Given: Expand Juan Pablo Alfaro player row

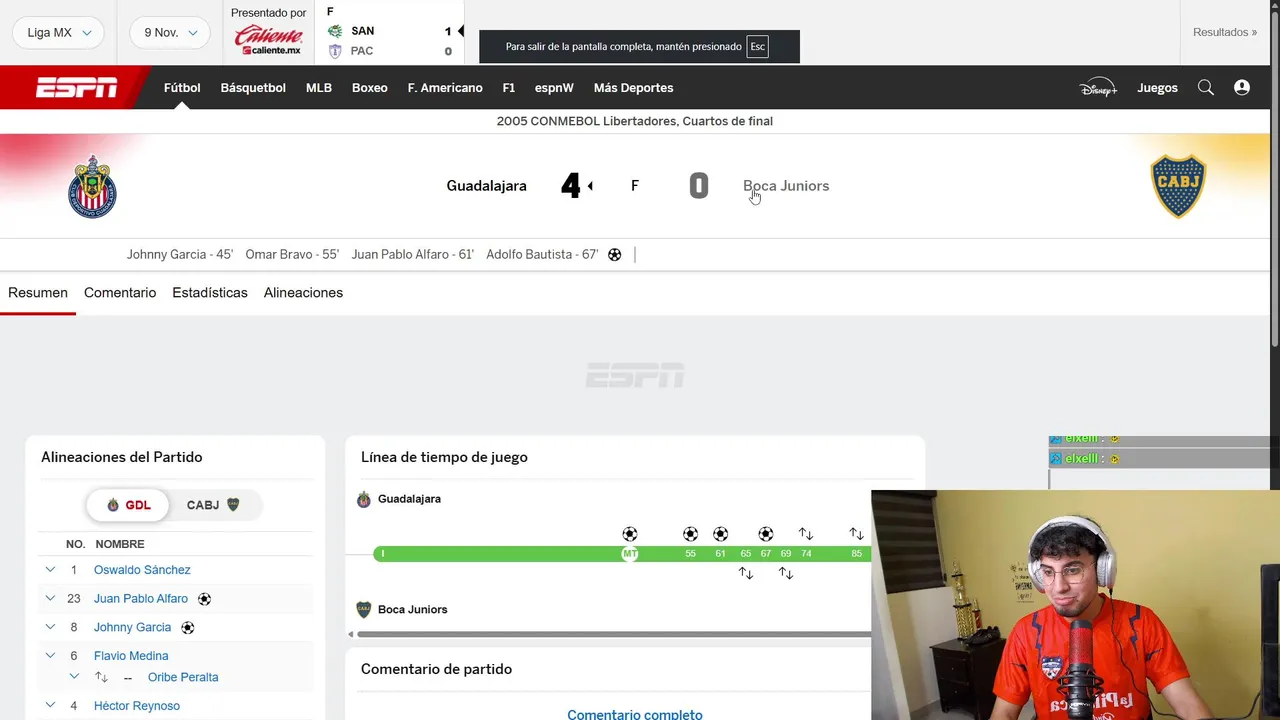Looking at the screenshot, I should pos(50,599).
